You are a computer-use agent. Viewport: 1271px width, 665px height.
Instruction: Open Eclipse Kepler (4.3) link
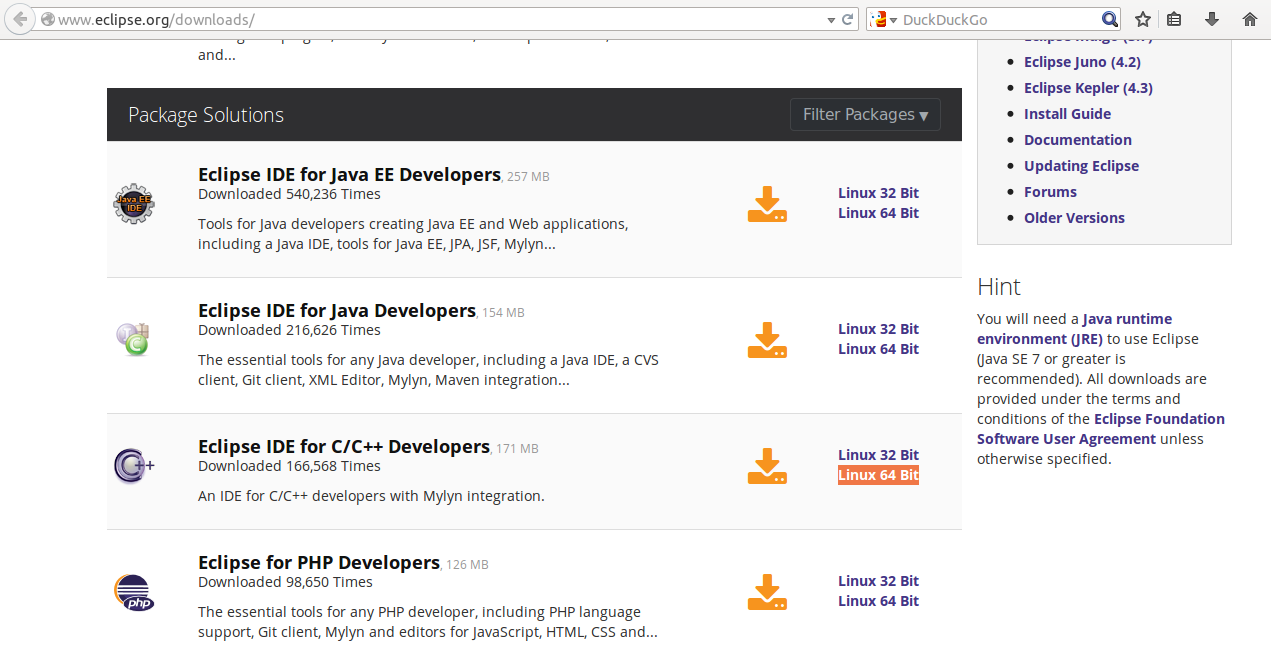coord(1088,88)
